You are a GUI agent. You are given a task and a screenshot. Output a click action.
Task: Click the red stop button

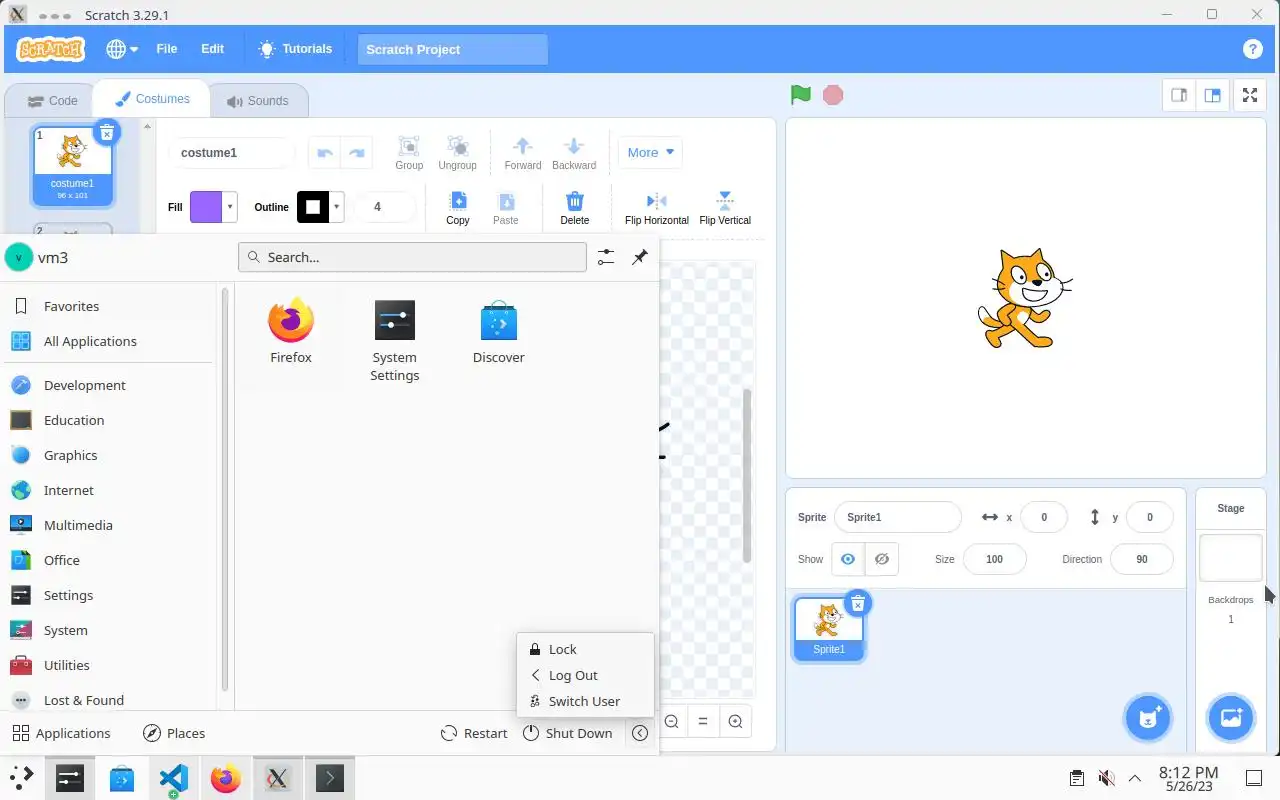point(833,95)
